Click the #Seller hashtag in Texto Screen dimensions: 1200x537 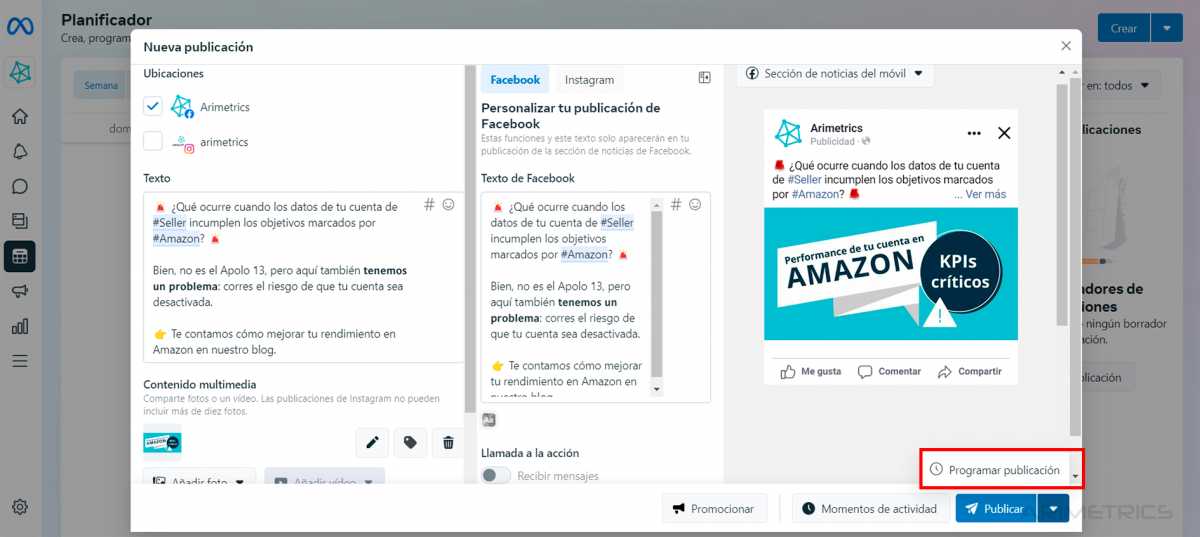tap(169, 223)
